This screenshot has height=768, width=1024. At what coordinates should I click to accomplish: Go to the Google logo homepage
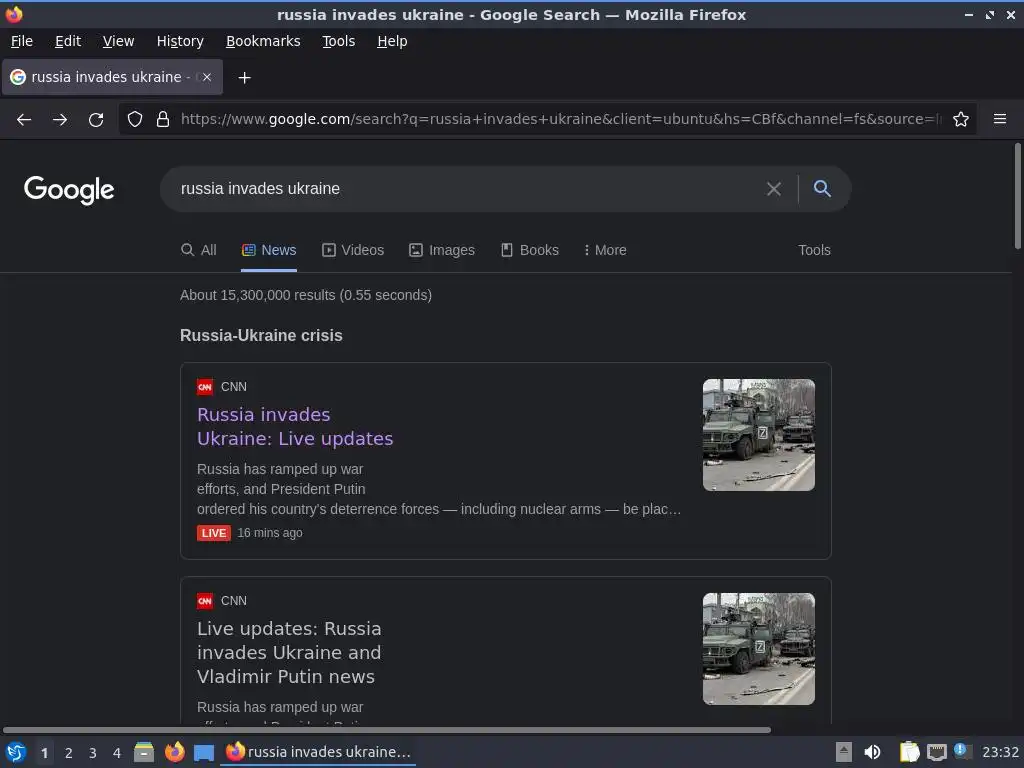point(69,190)
